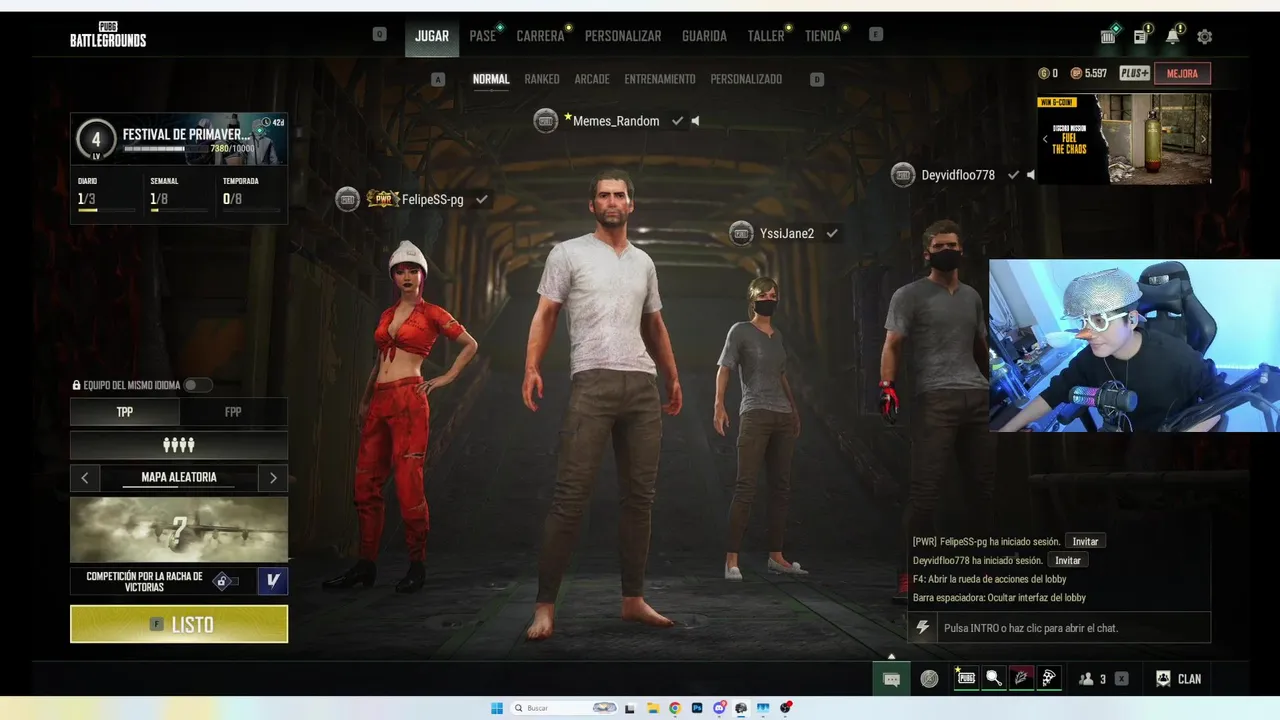
Task: Select the frying pan emote slot
Action: tap(994, 678)
